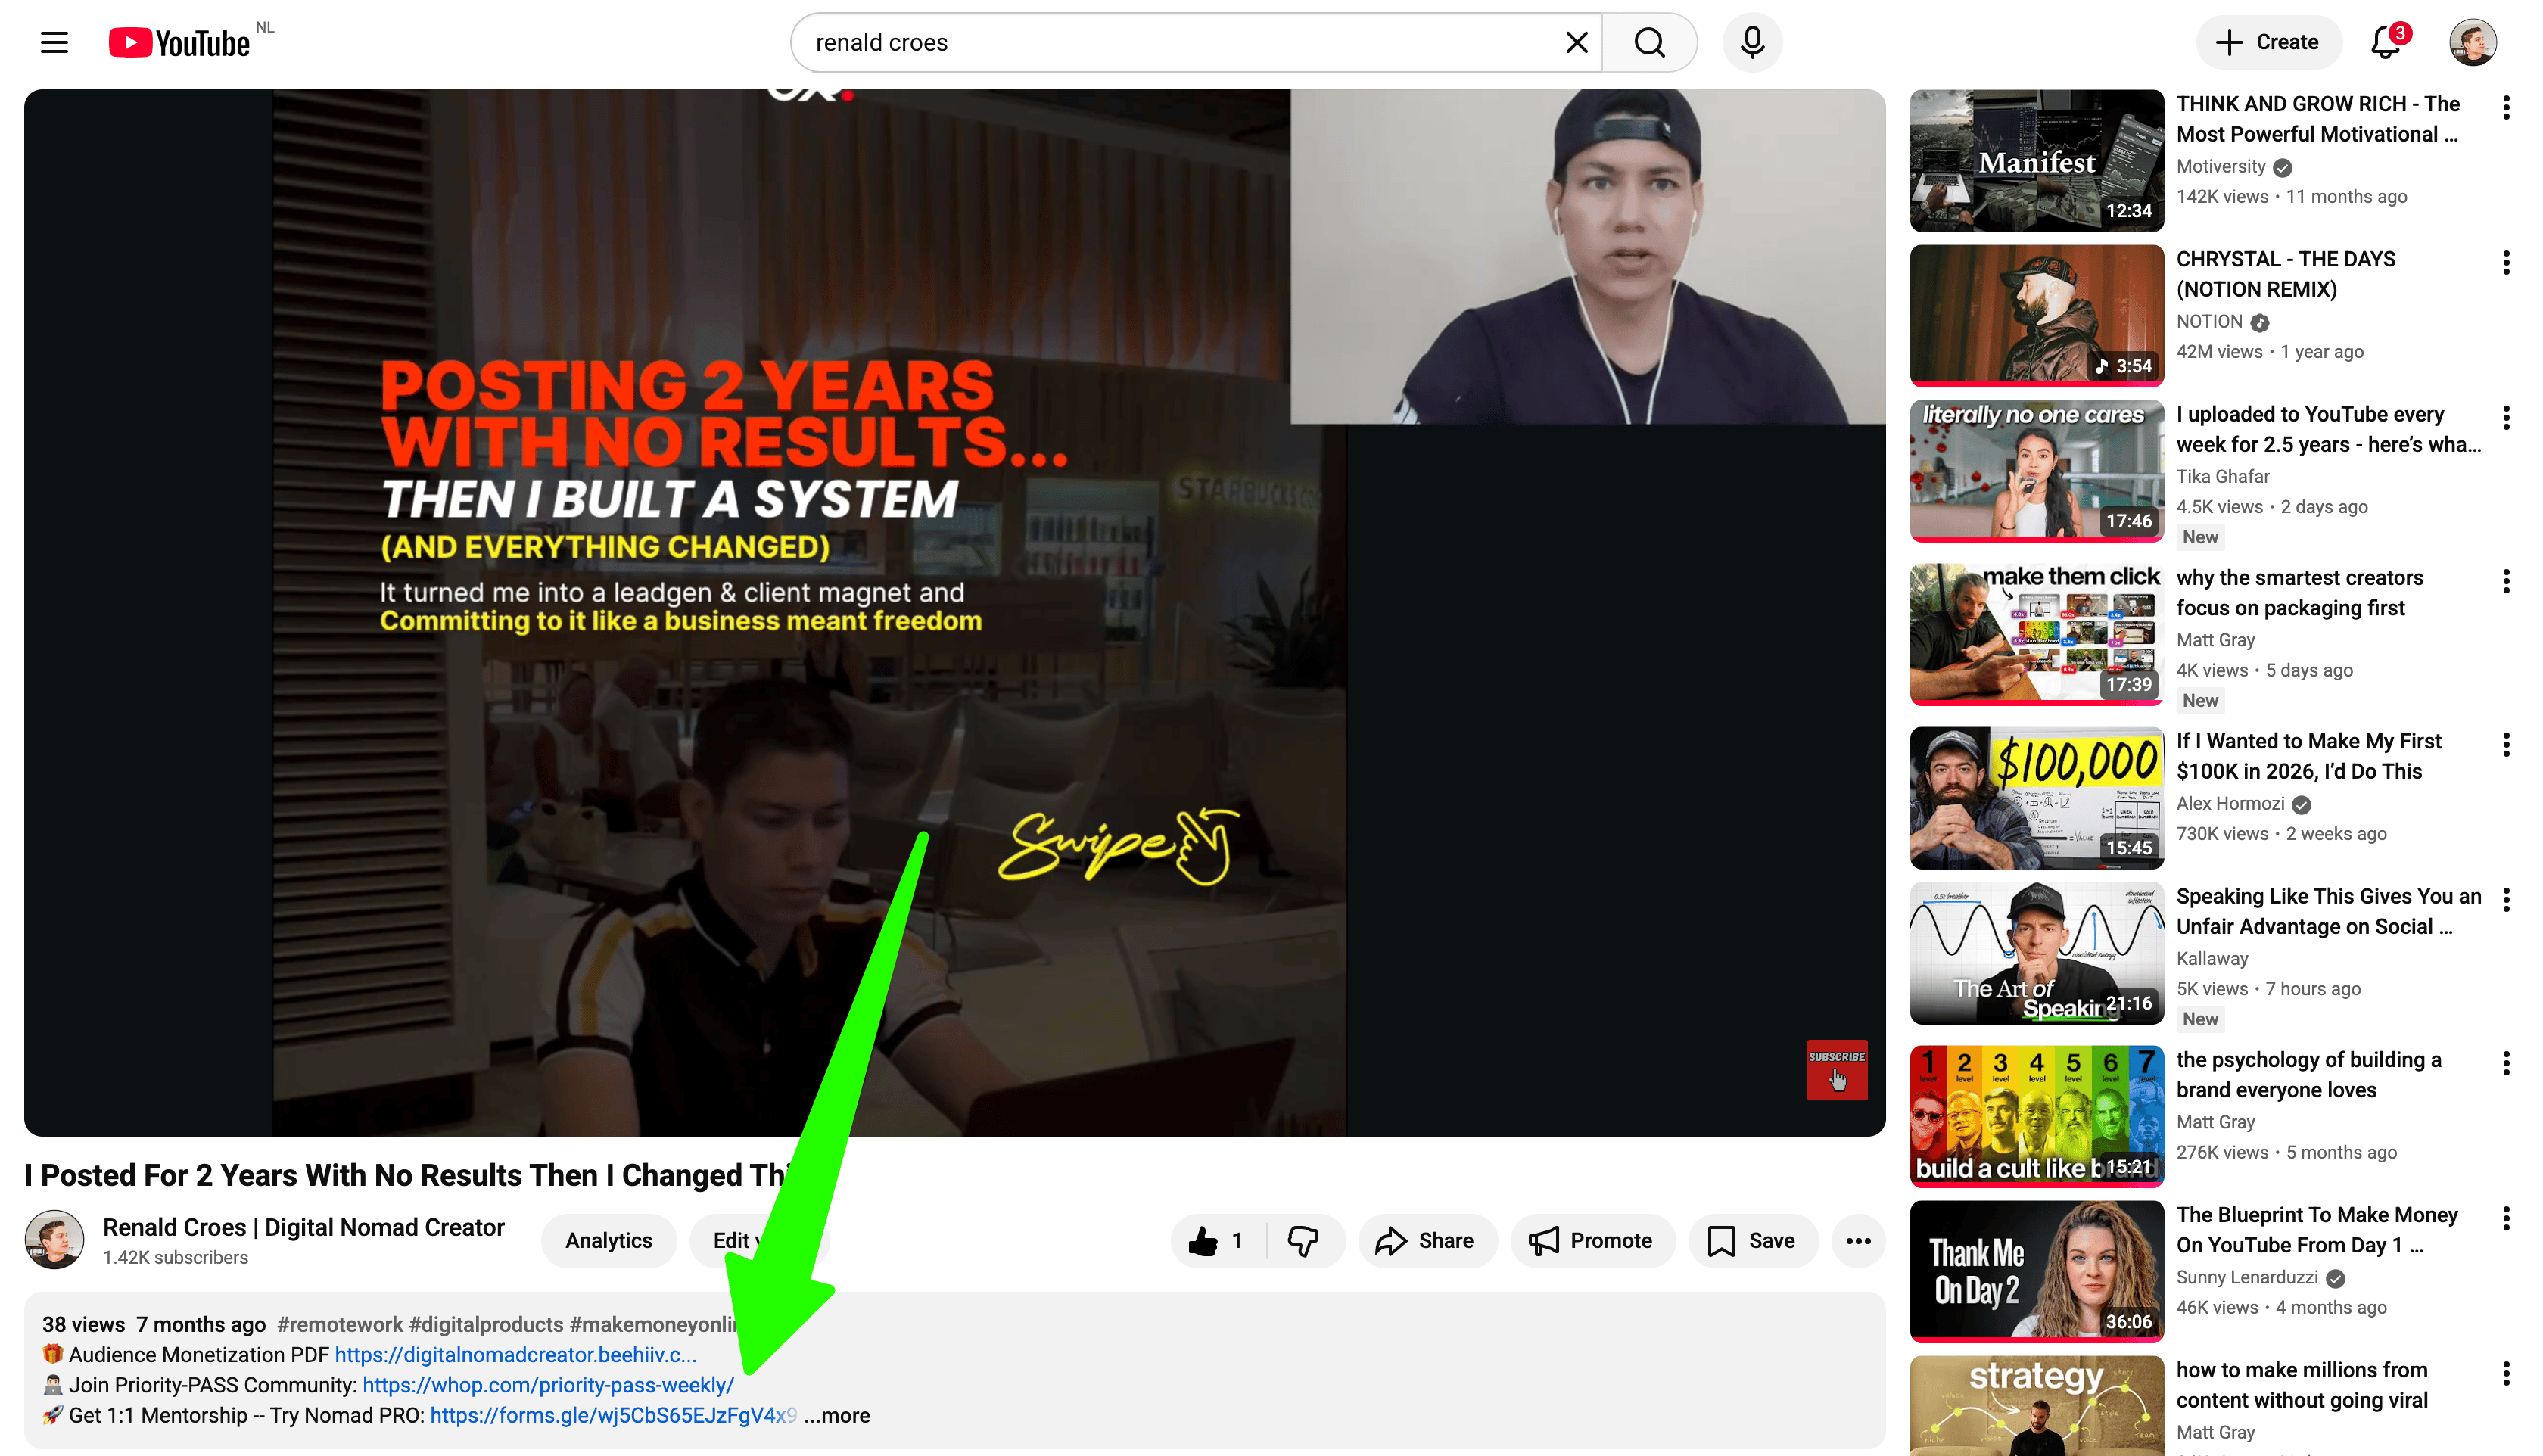Open the Create menu
Screen dimensions: 2543x1456
click(x=2268, y=42)
